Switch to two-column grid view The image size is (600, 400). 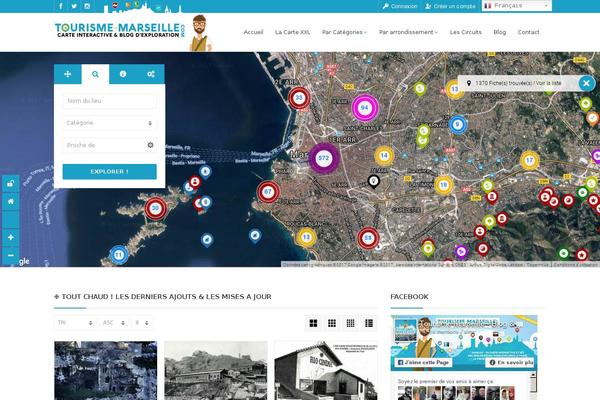pos(313,323)
